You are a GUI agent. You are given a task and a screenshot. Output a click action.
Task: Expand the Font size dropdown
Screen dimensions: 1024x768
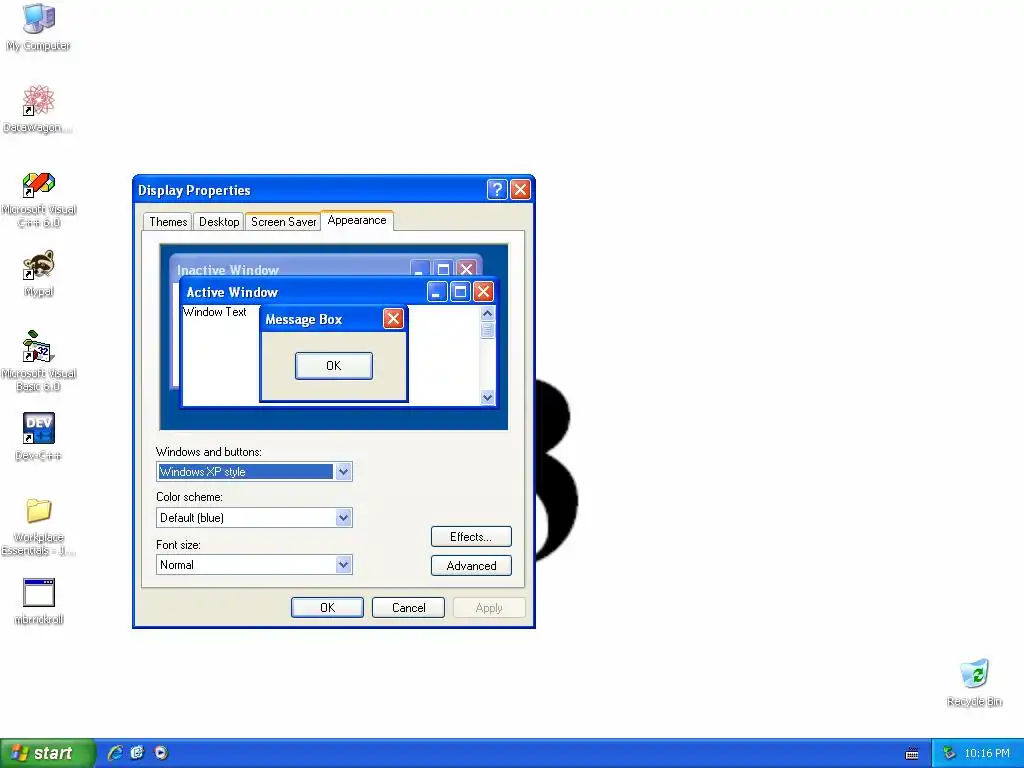(344, 565)
